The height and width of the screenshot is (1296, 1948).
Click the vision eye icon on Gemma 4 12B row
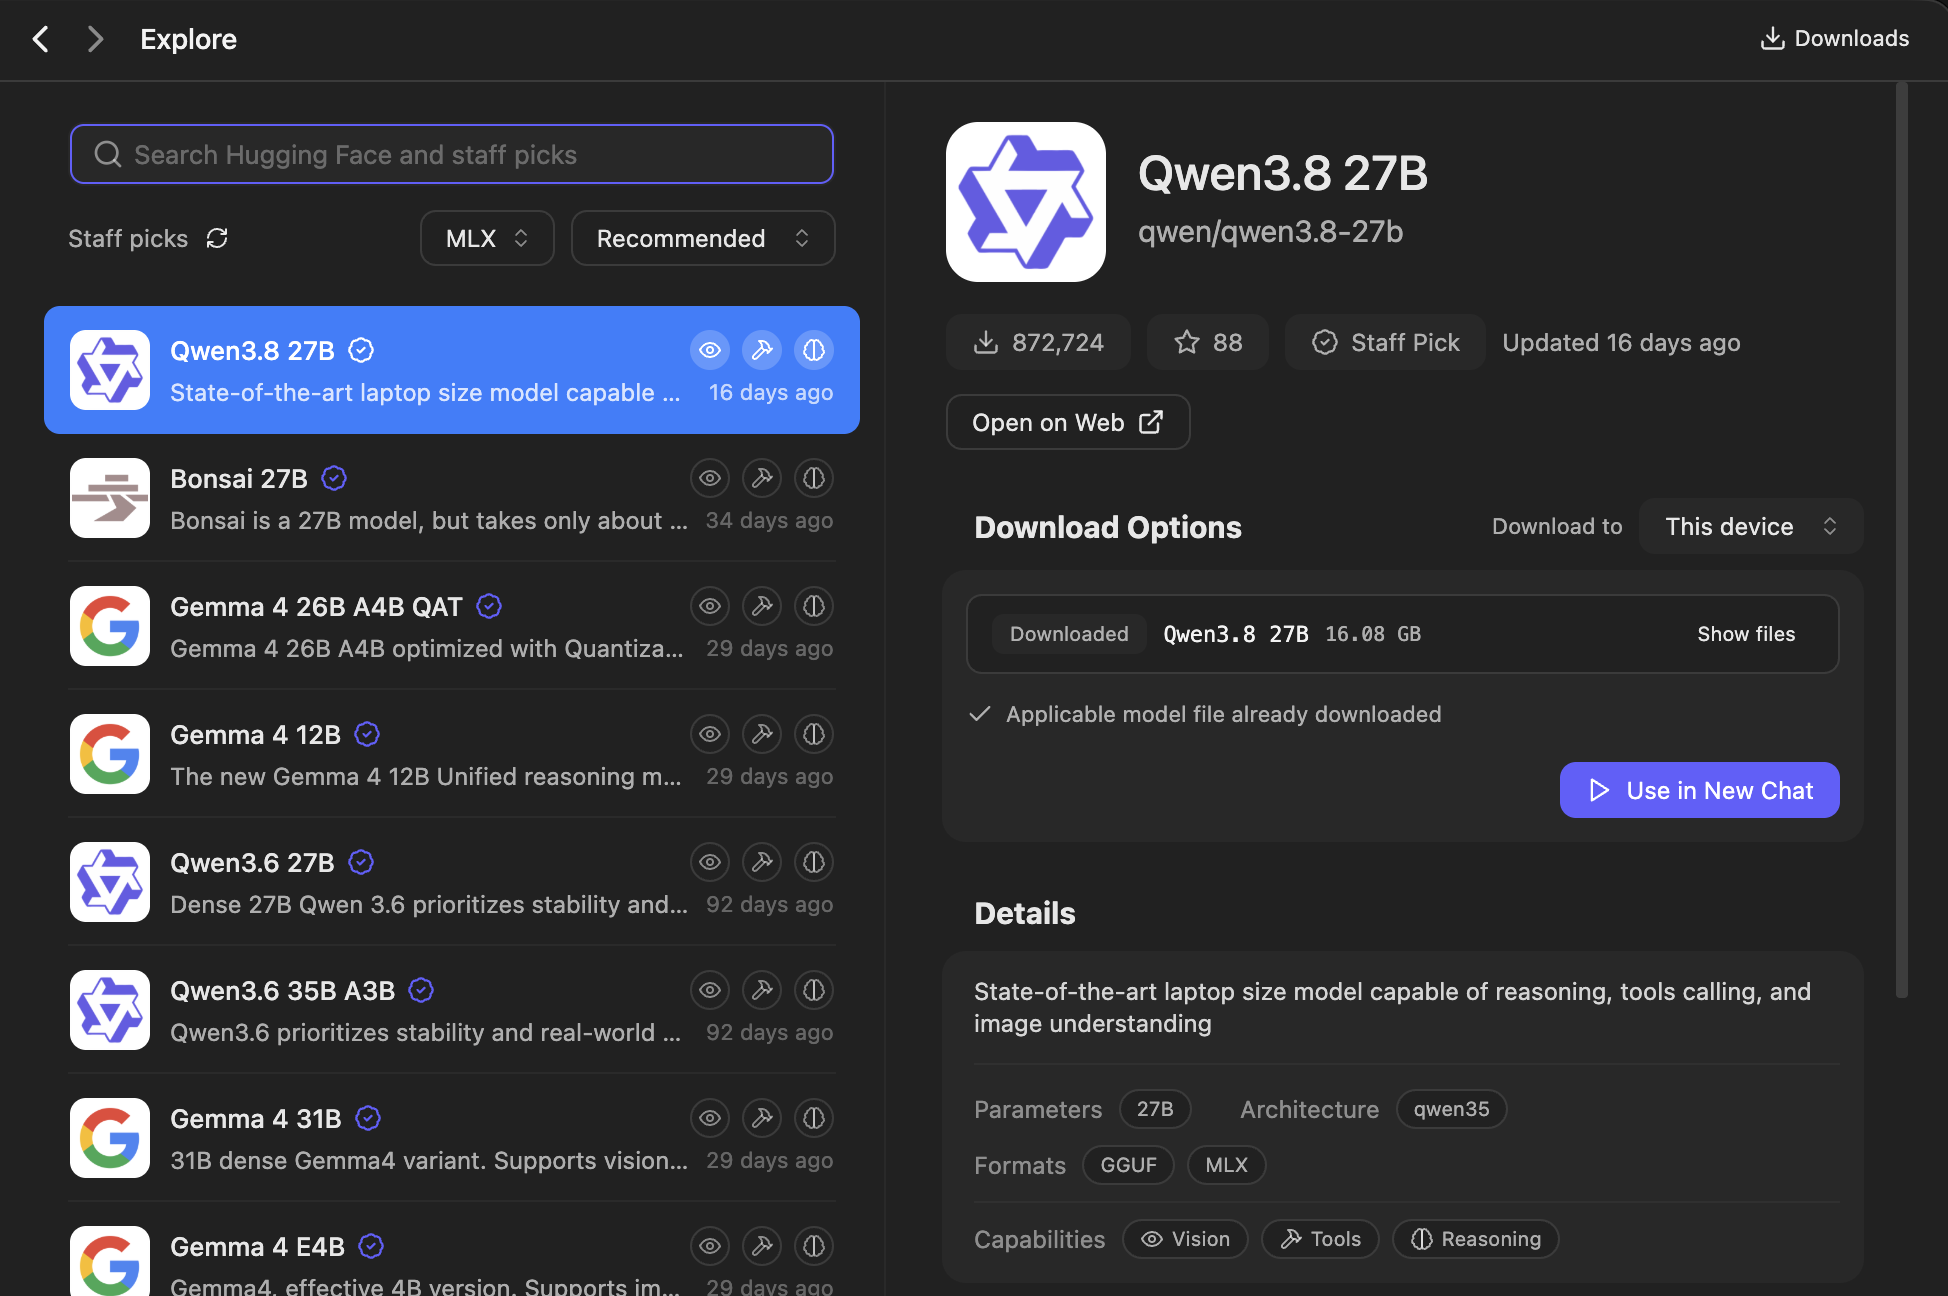pos(710,734)
